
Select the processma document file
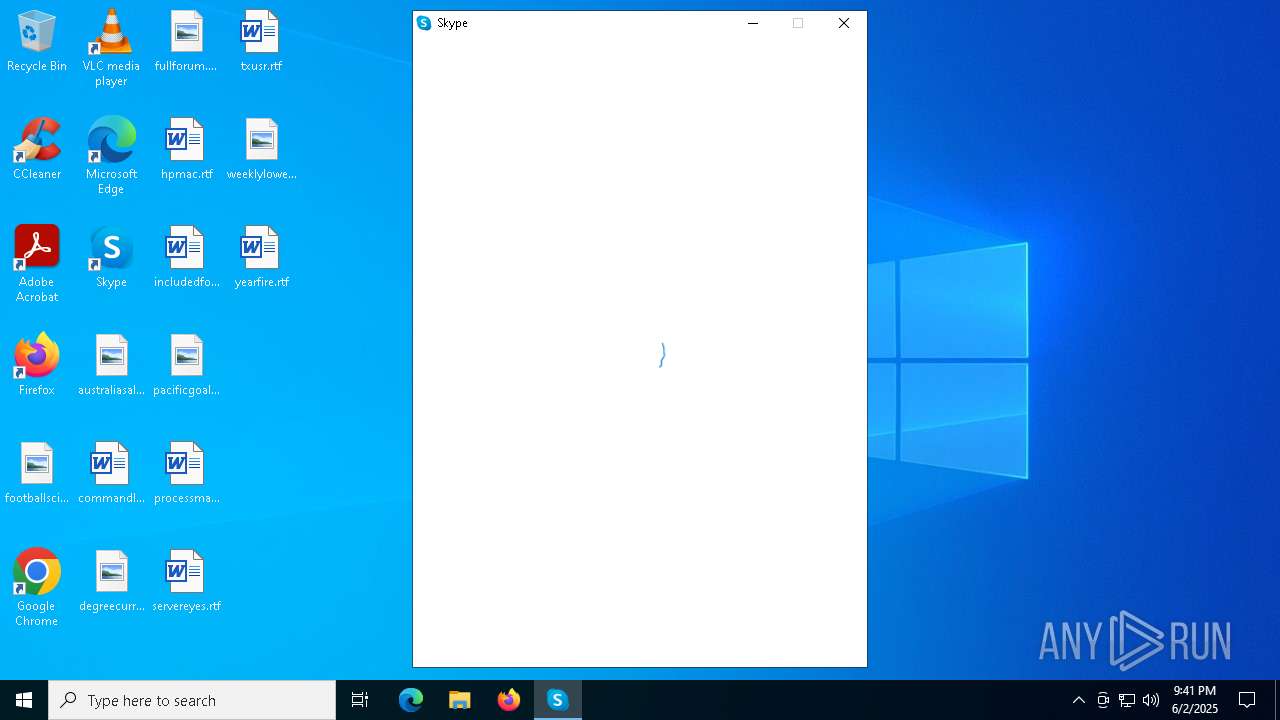click(x=186, y=474)
